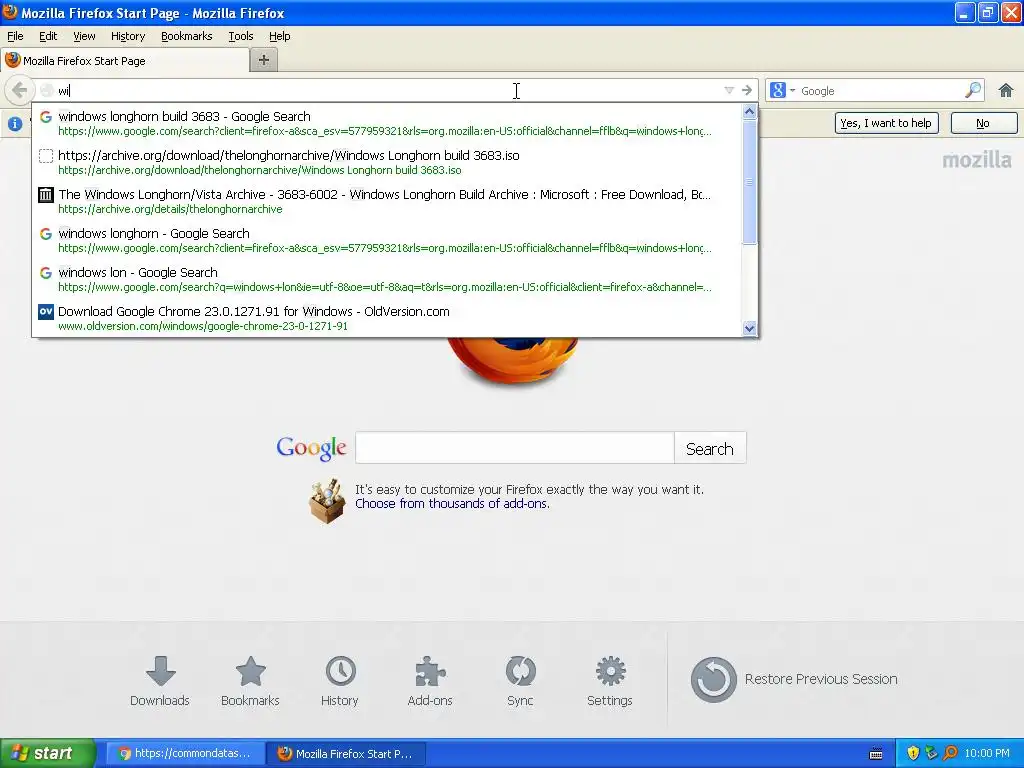Select "The Windows Longhorn/Vista Archive" suggestion
Image resolution: width=1024 pixels, height=768 pixels.
point(386,201)
